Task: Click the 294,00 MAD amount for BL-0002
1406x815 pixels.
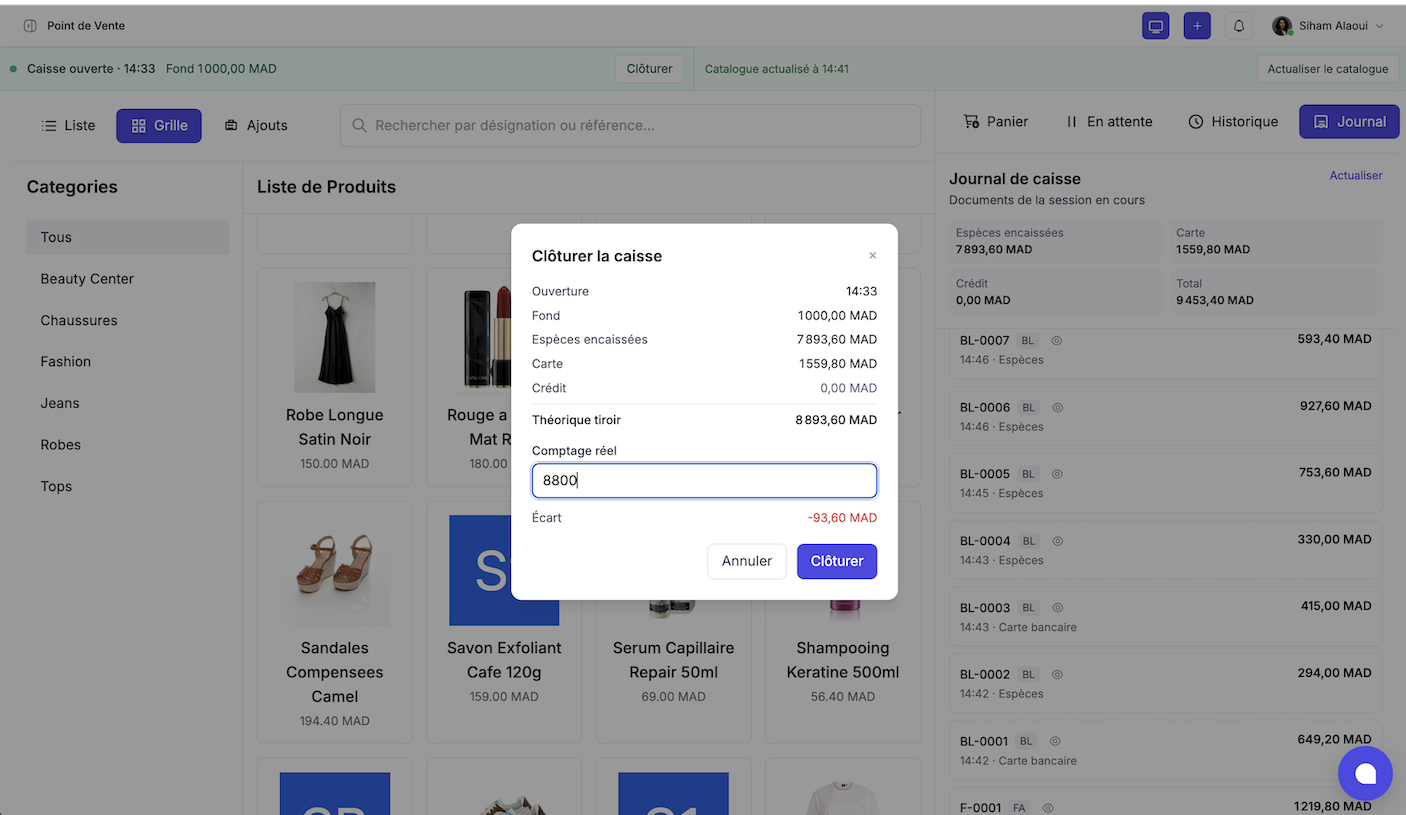Action: [1334, 674]
